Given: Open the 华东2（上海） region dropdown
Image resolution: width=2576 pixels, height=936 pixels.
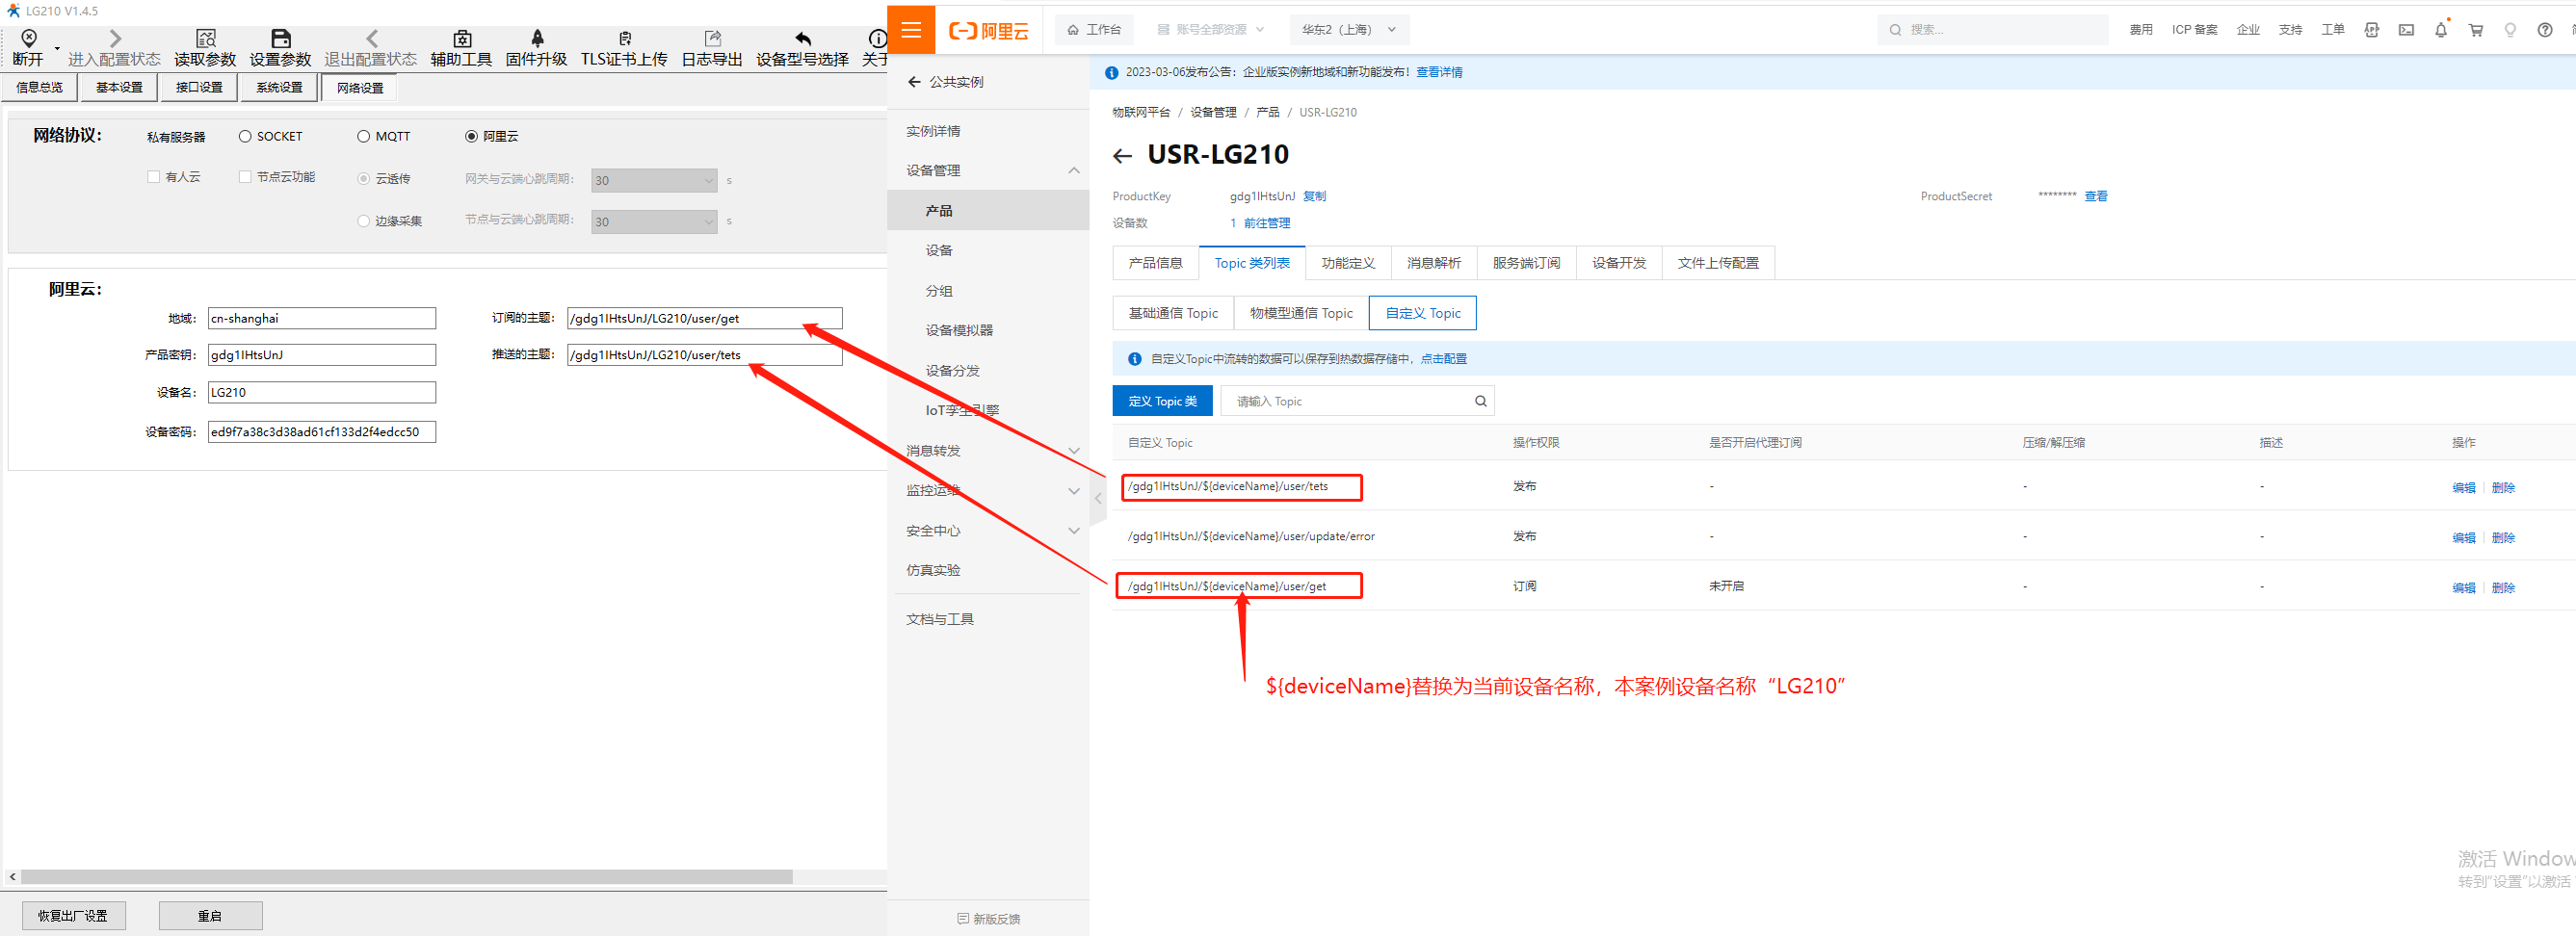Looking at the screenshot, I should click(1349, 30).
